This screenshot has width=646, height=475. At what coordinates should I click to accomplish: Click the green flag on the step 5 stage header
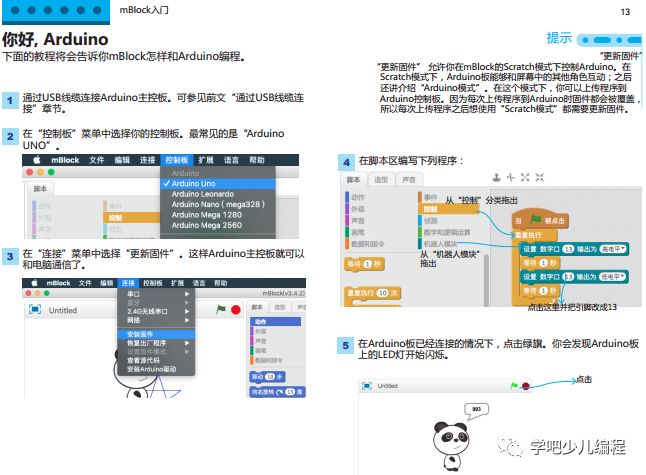coord(514,386)
